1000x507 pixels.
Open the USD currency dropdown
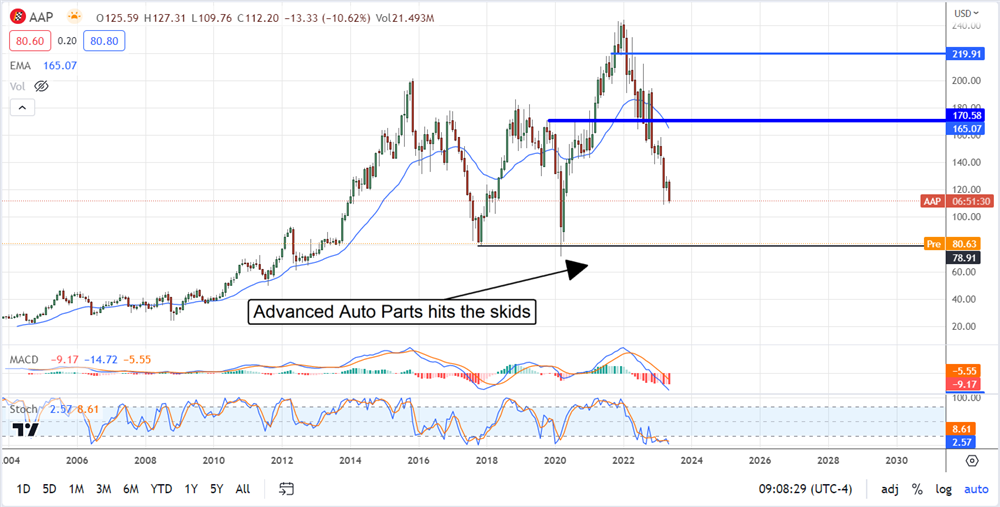pyautogui.click(x=967, y=13)
